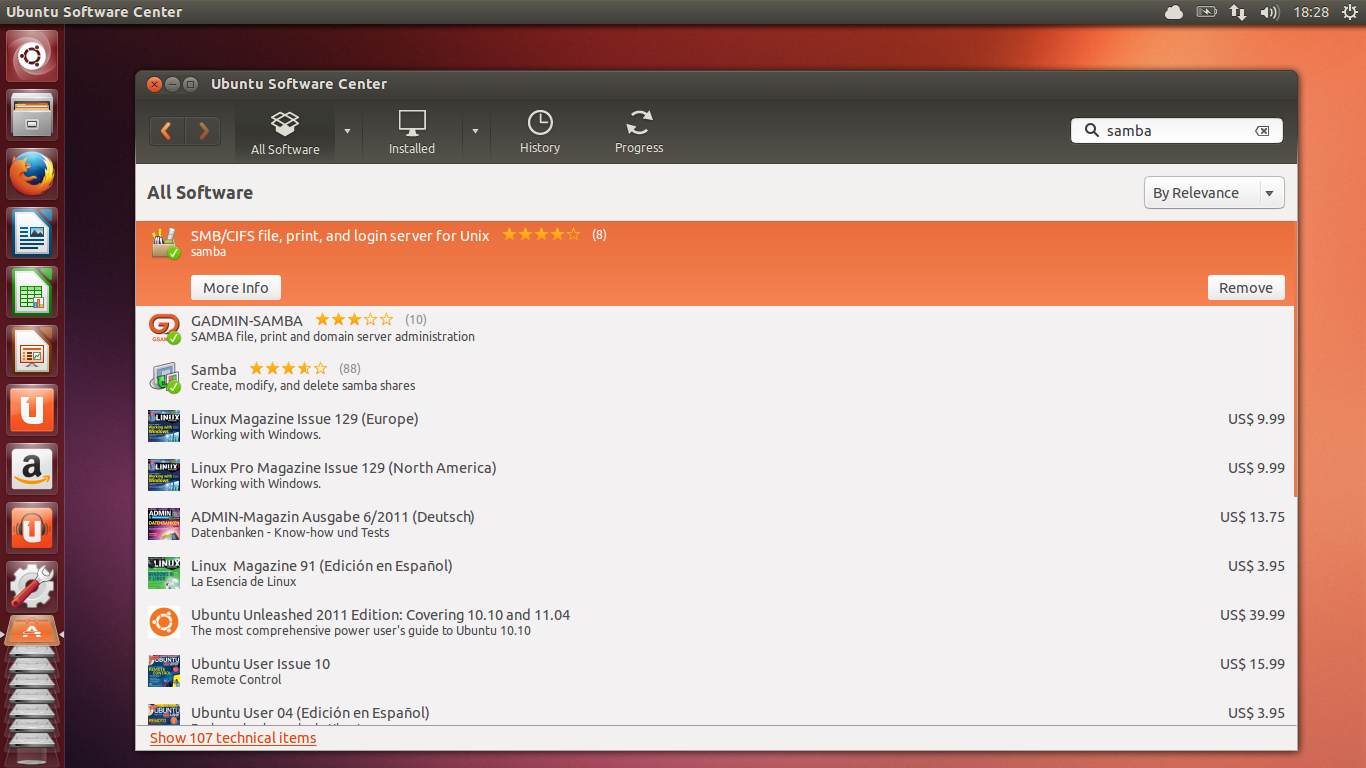Viewport: 1366px width, 768px height.
Task: Open the cloud indicator in top panel
Action: [x=1174, y=12]
